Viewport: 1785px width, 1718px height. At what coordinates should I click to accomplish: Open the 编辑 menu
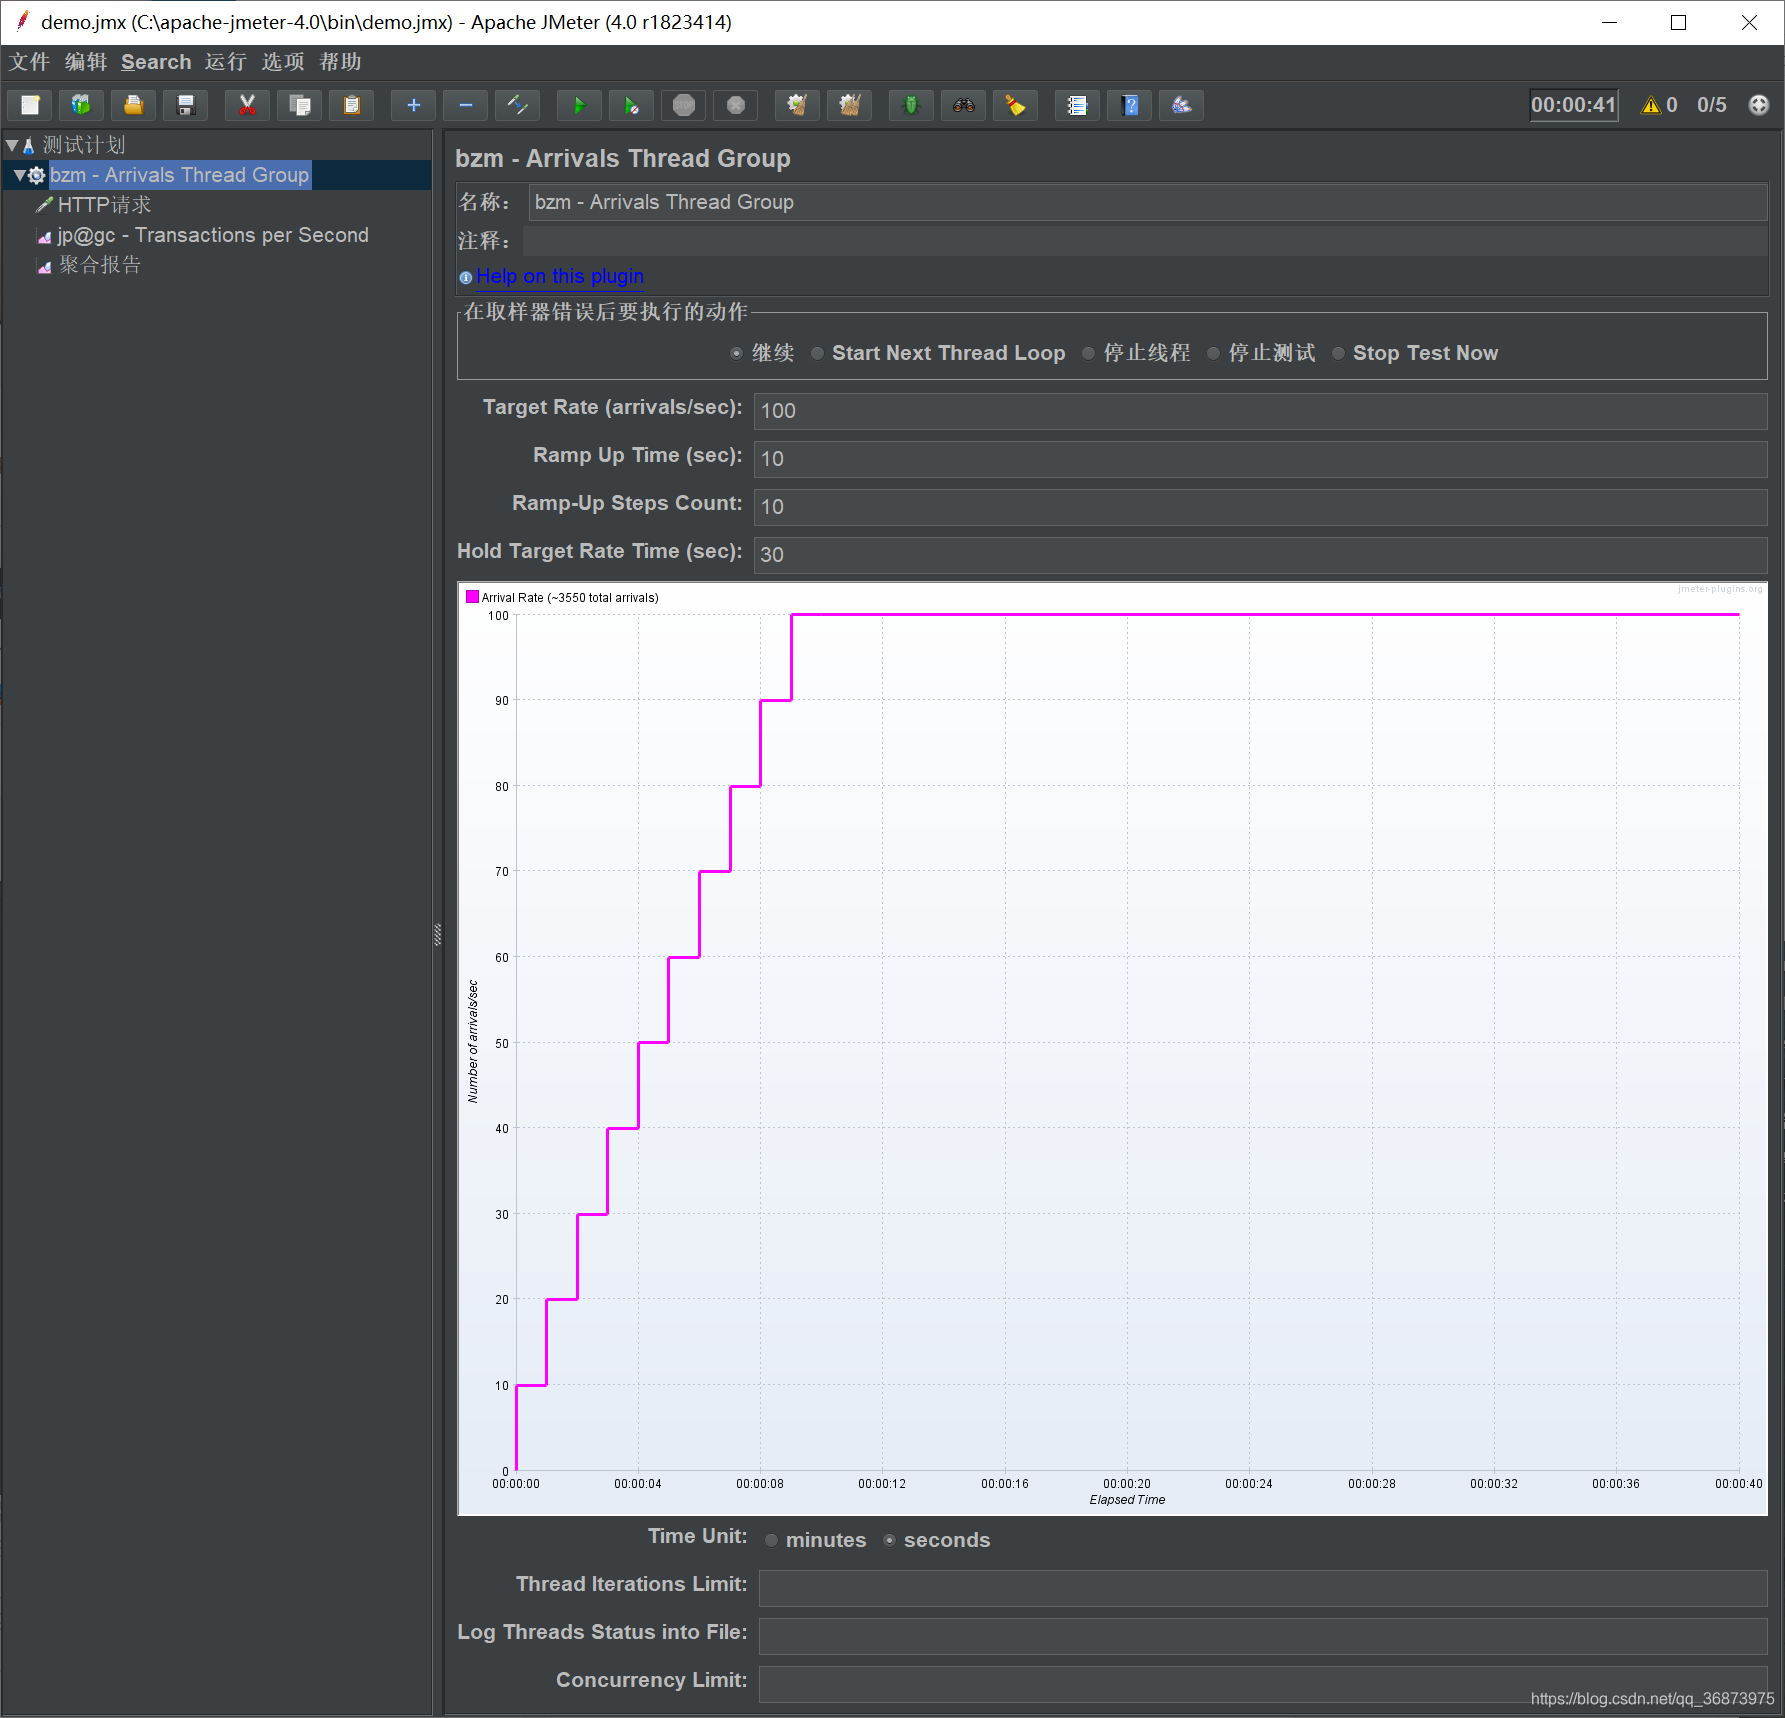[x=86, y=62]
